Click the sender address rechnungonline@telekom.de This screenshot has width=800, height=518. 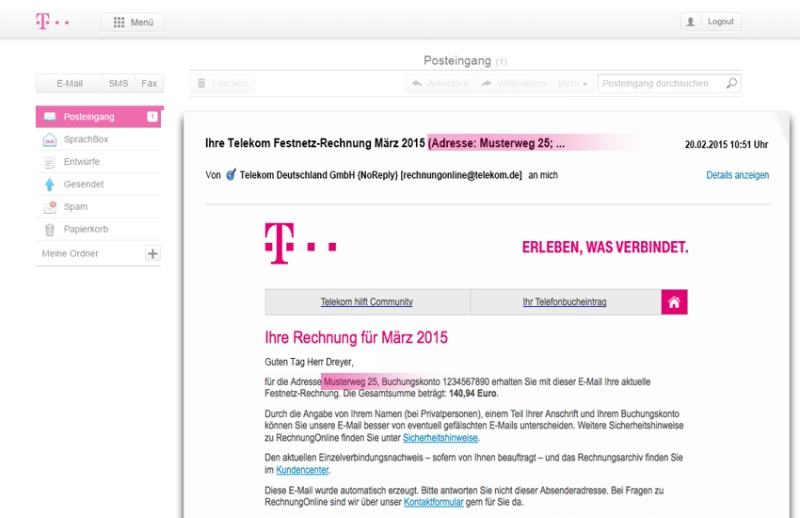(461, 175)
